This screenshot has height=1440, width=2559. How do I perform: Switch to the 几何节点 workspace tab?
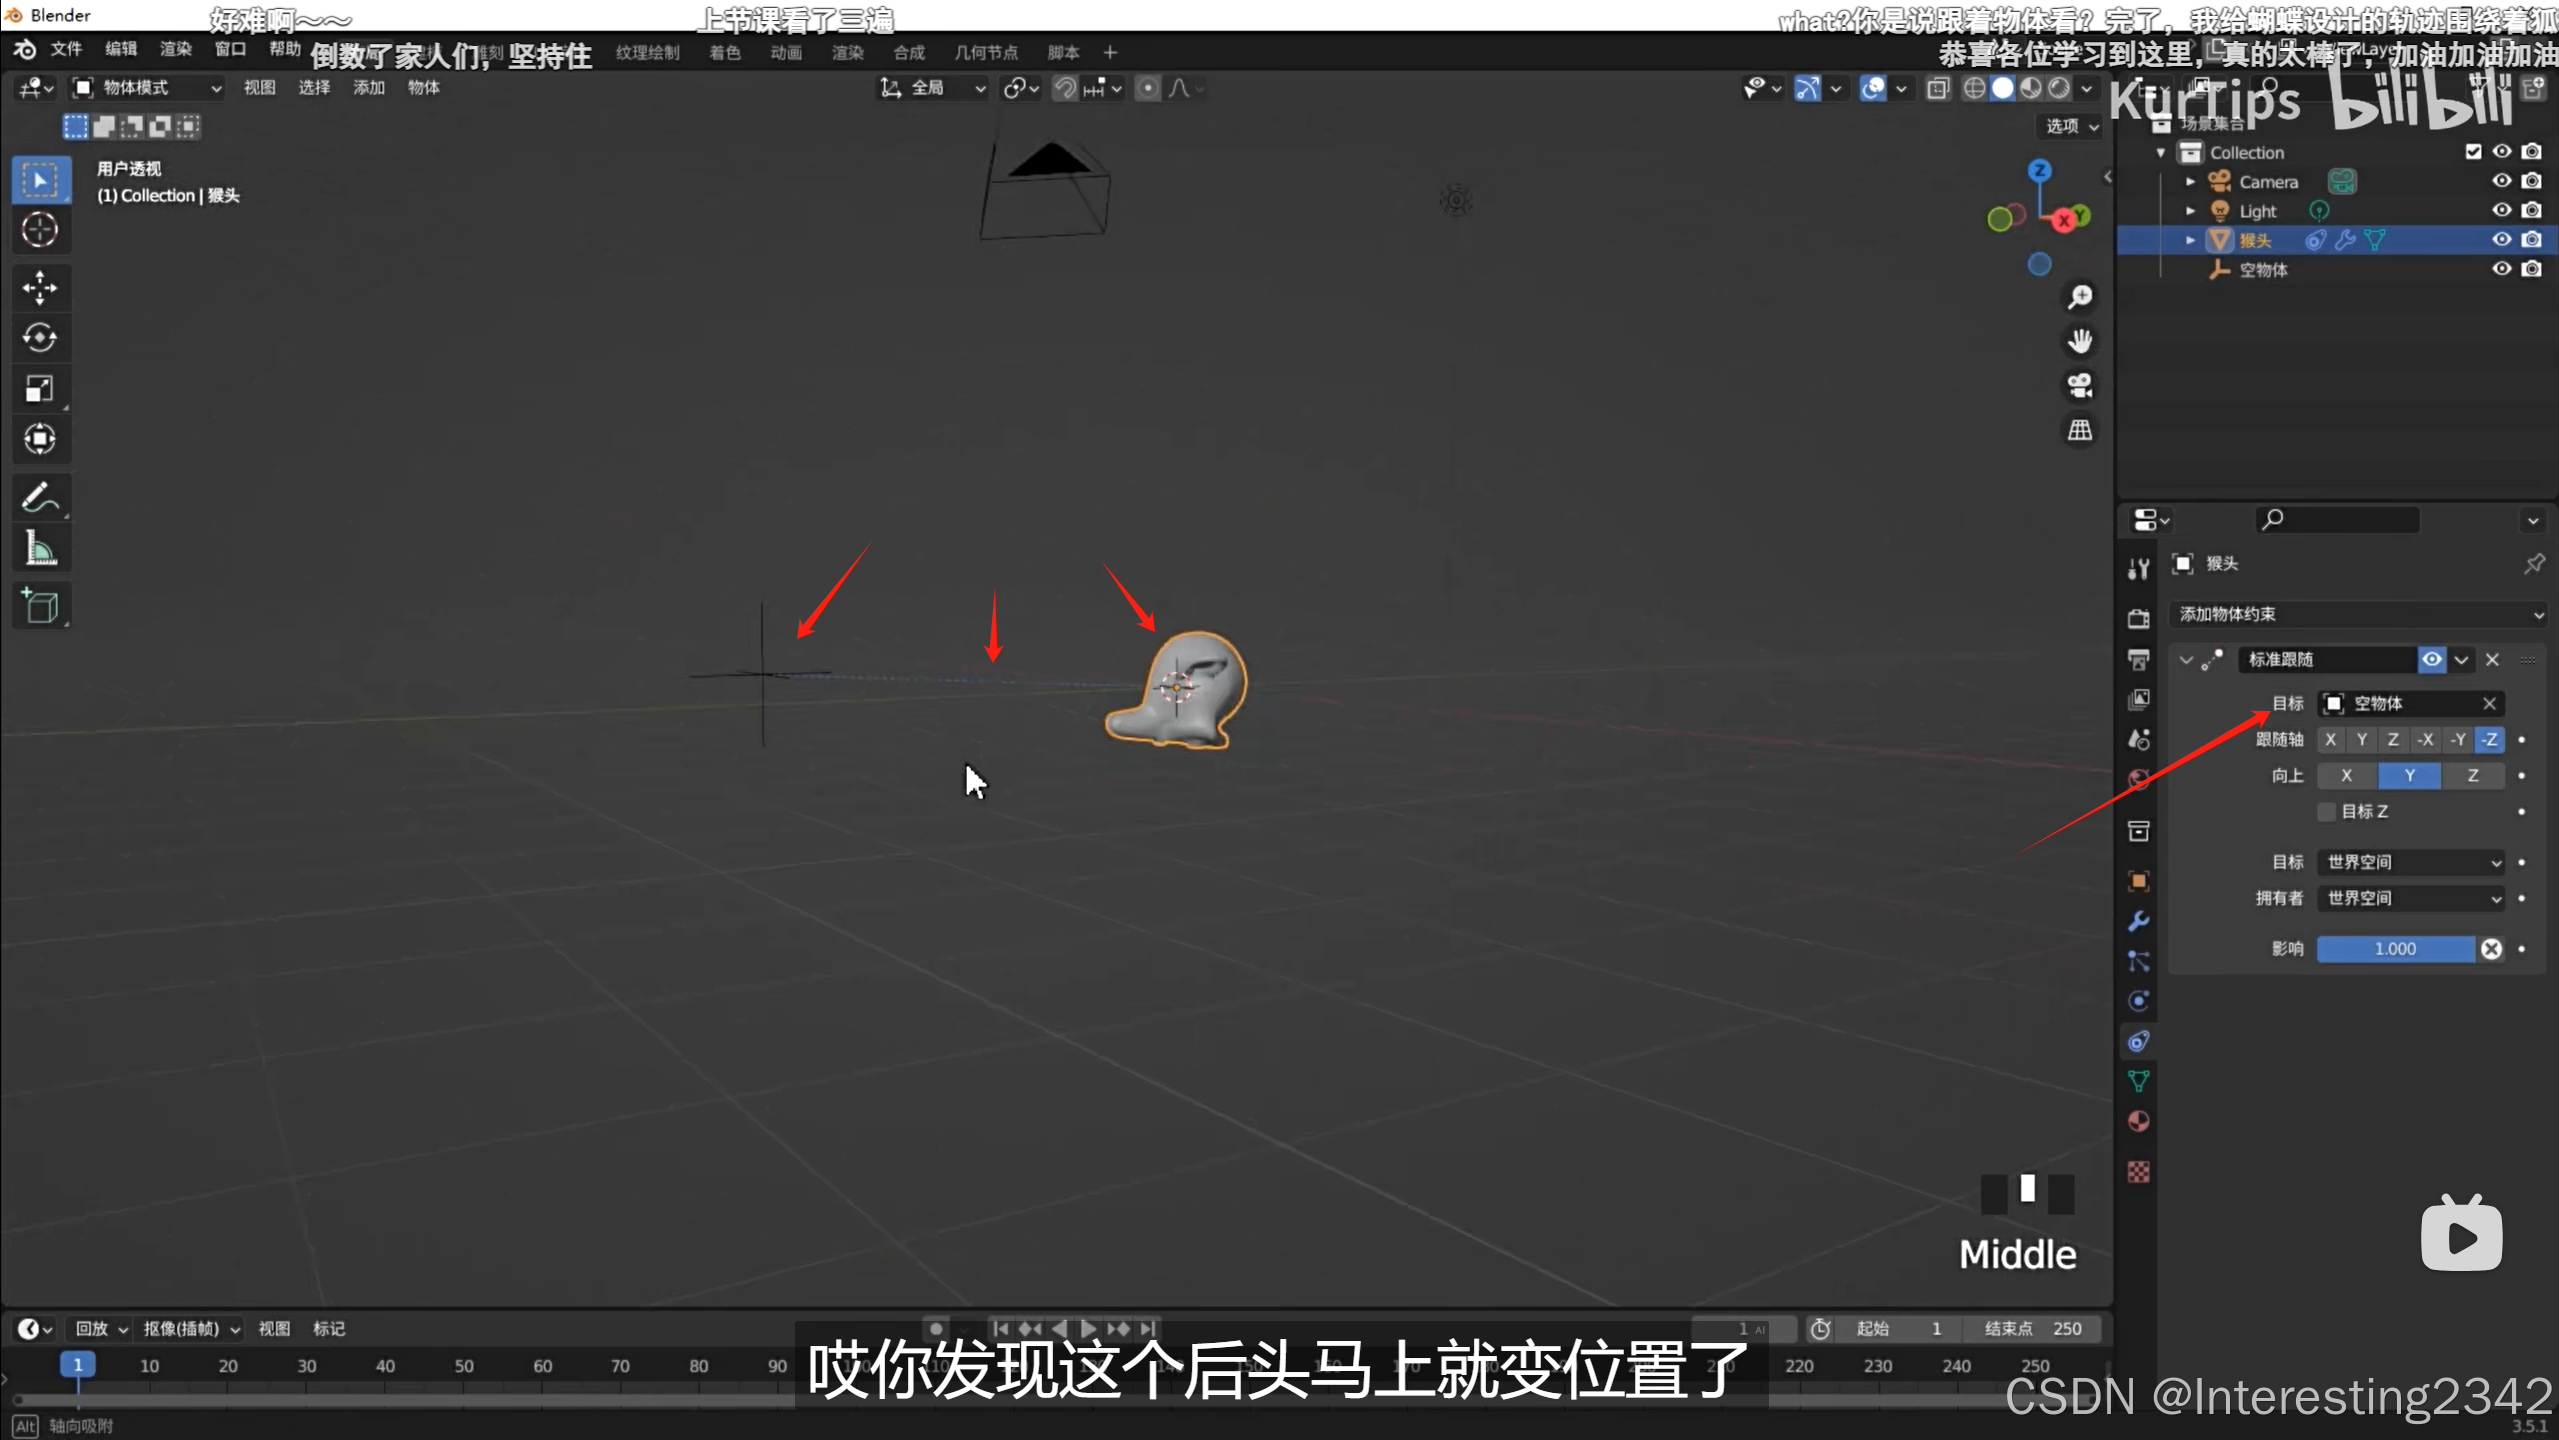985,52
